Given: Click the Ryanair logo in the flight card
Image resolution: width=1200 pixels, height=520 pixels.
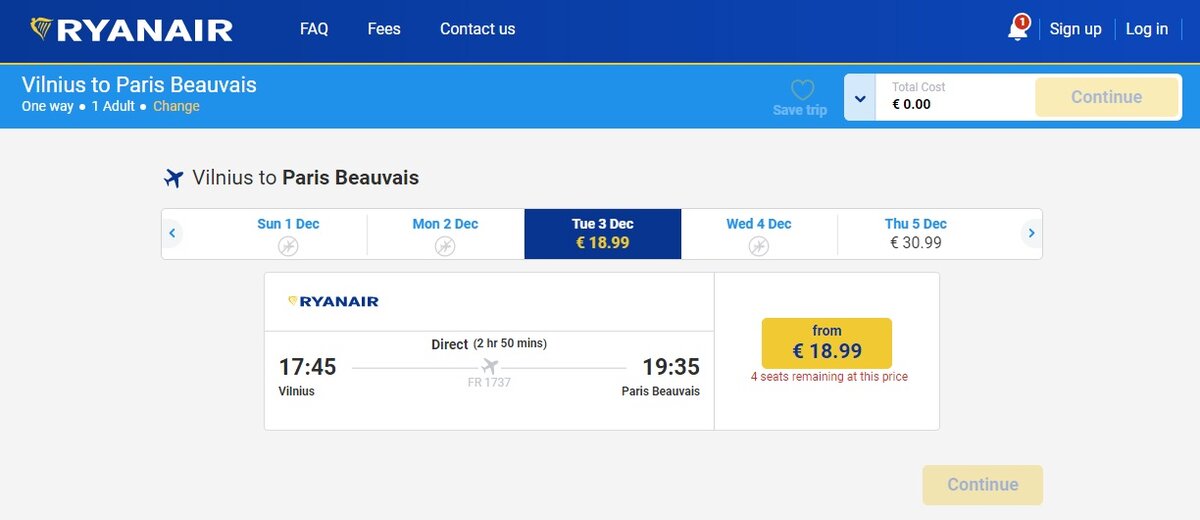Looking at the screenshot, I should (333, 301).
